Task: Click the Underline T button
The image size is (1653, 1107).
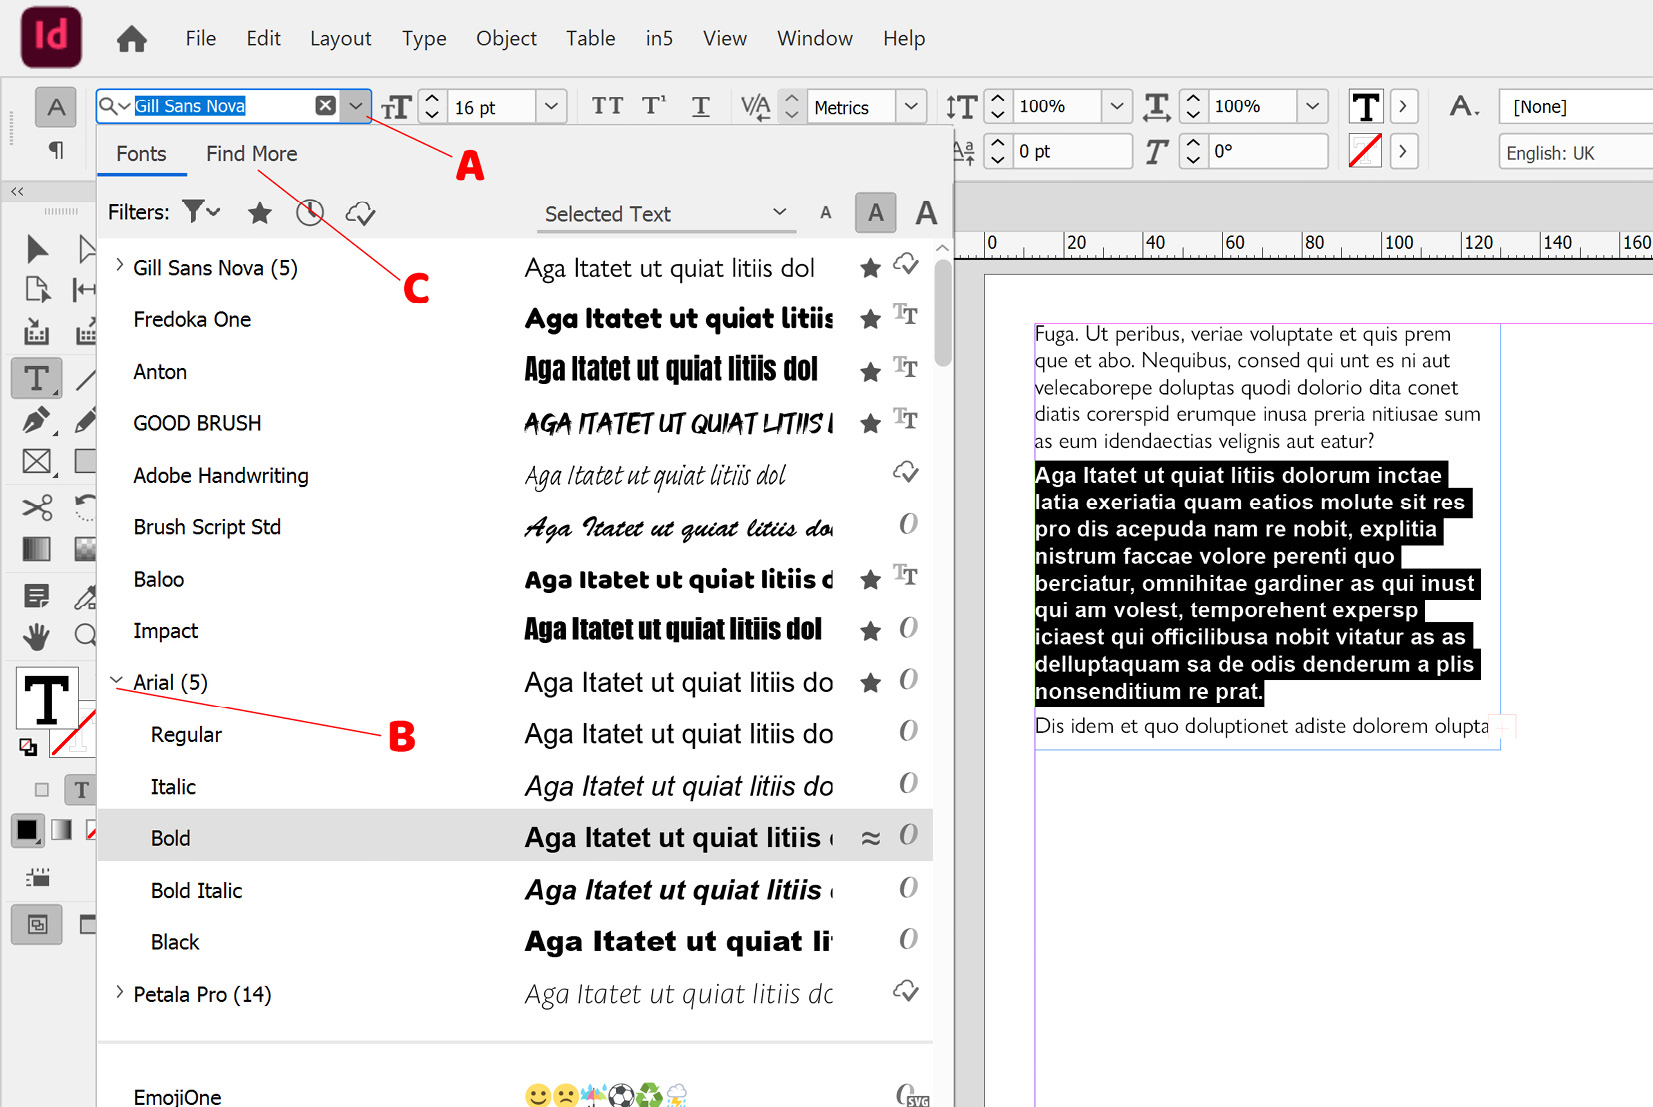Action: pos(701,106)
